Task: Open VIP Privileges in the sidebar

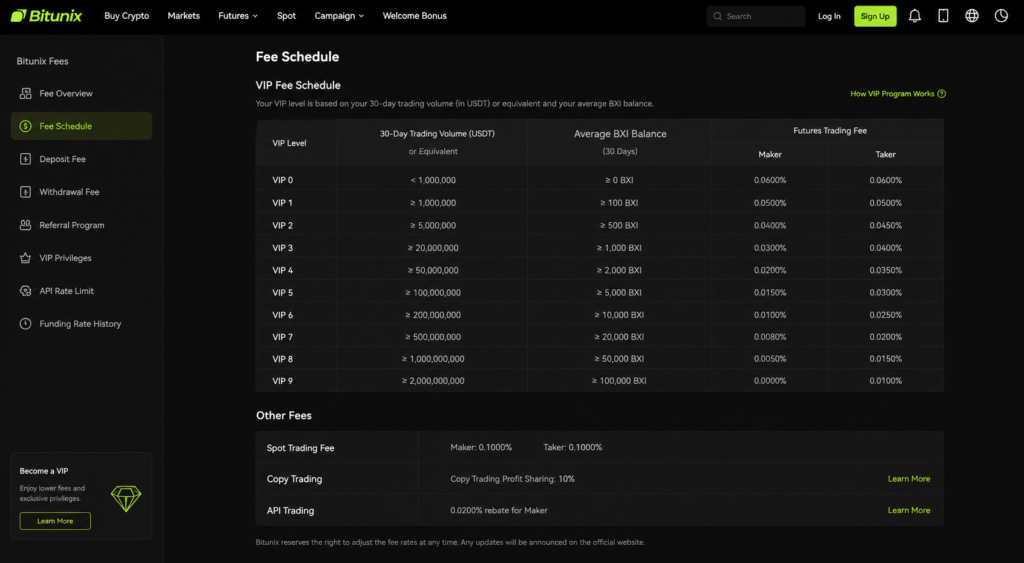Action: pyautogui.click(x=82, y=258)
